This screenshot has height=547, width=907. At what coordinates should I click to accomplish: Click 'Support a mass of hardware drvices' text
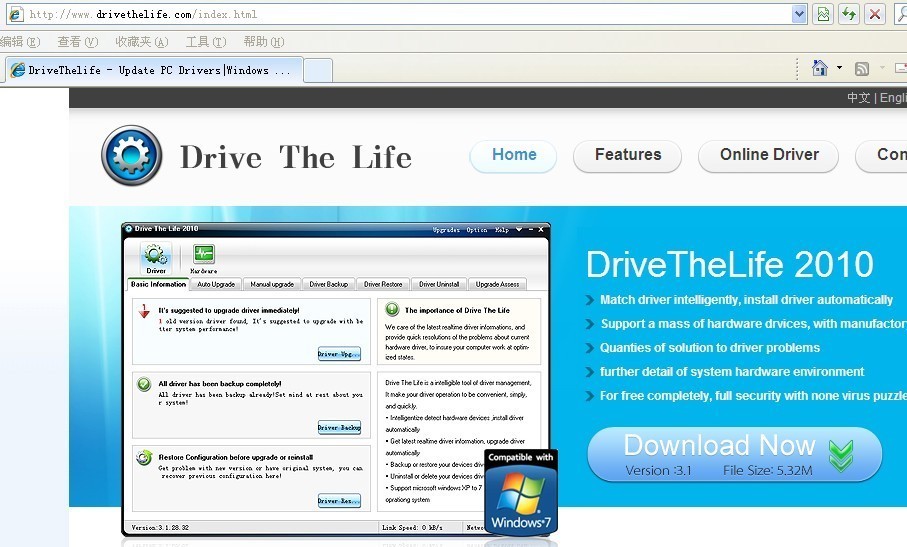753,324
